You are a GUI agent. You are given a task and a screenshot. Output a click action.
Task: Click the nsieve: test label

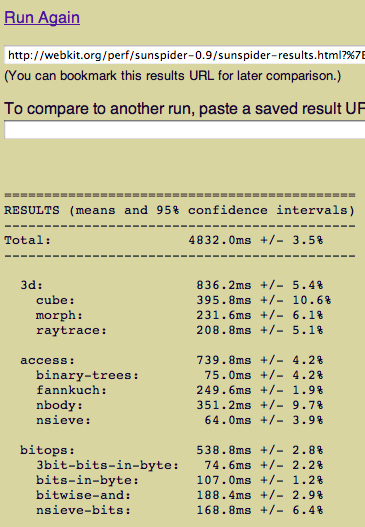pos(63,420)
